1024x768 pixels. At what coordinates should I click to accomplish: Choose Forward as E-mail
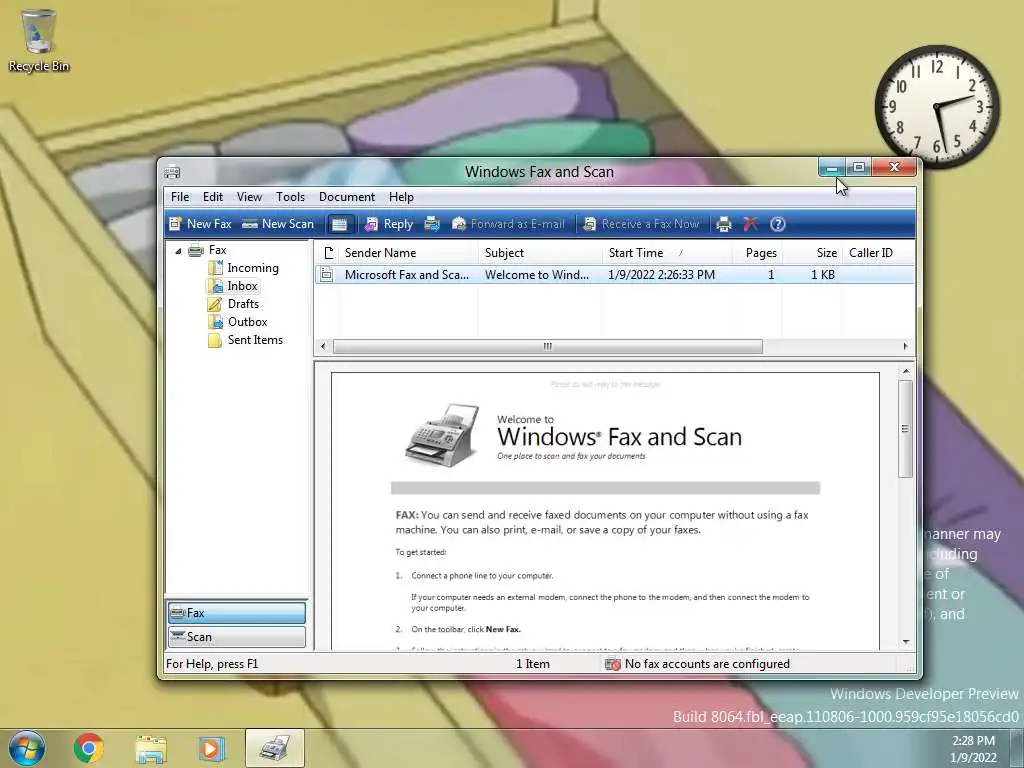pyautogui.click(x=508, y=224)
